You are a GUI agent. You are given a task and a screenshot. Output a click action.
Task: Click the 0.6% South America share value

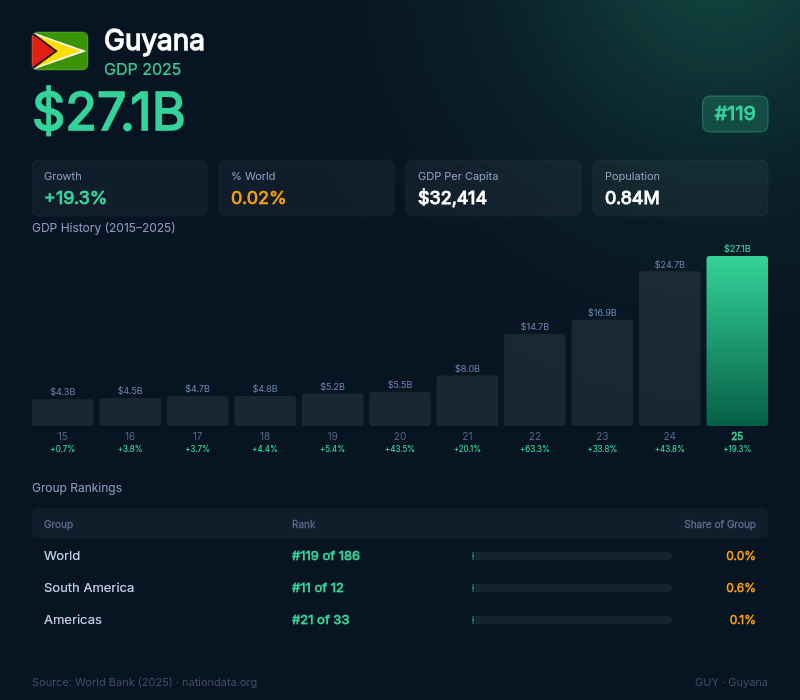741,588
